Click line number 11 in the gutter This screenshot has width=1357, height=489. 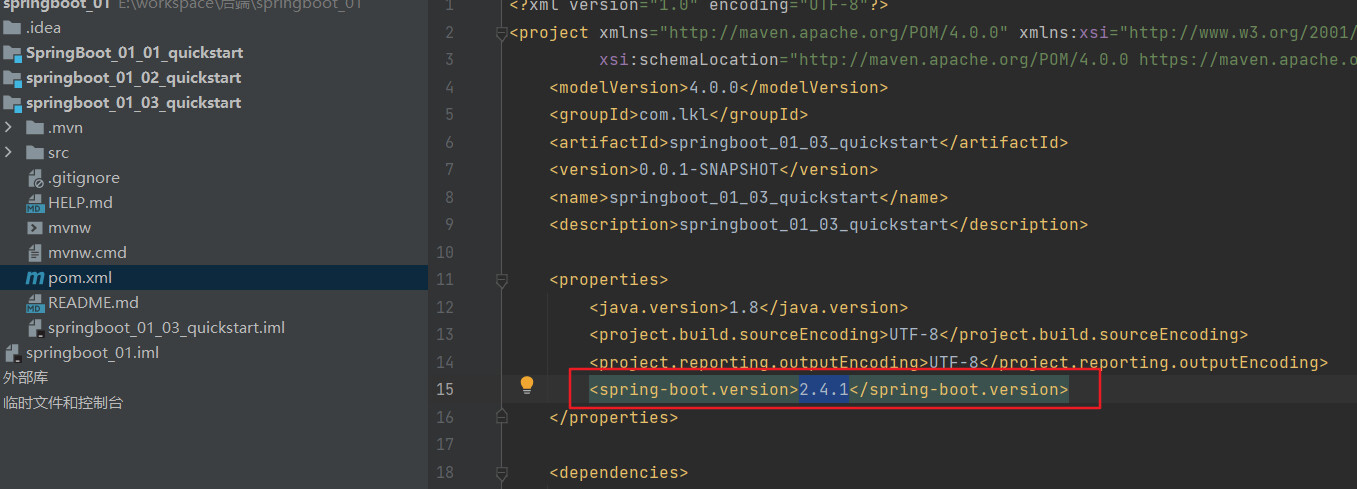coord(445,279)
